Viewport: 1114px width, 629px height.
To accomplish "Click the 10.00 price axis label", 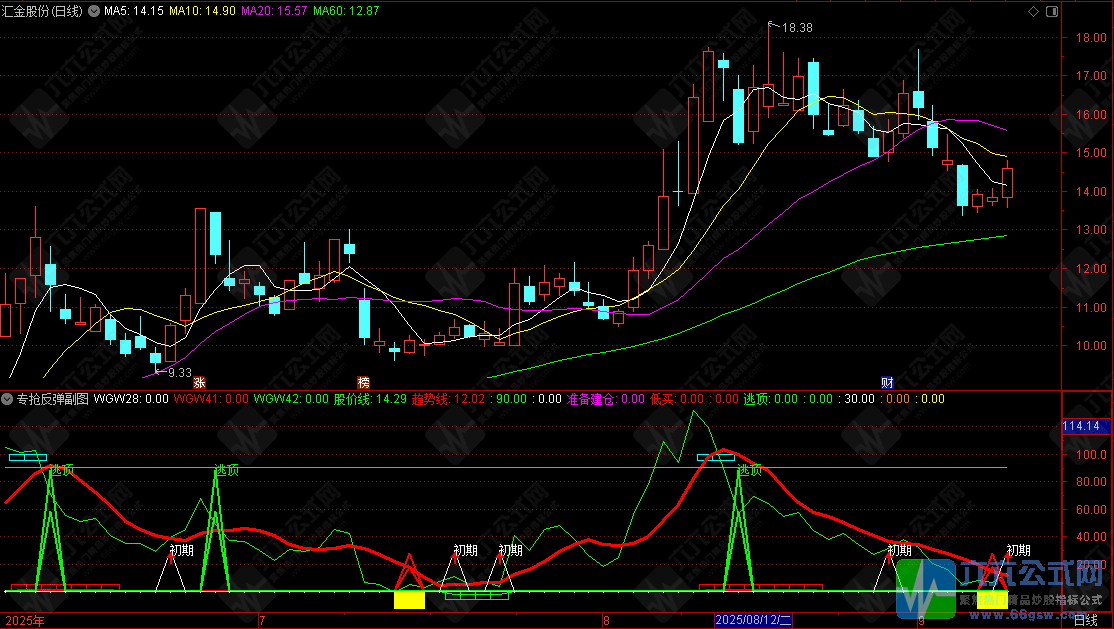I will [x=1091, y=346].
